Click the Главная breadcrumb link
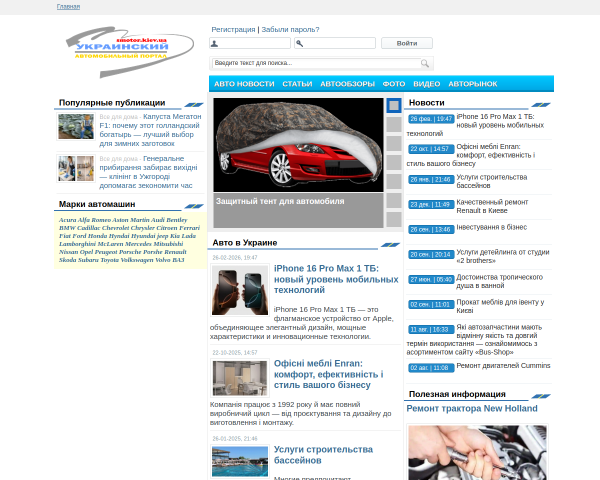 pos(68,7)
